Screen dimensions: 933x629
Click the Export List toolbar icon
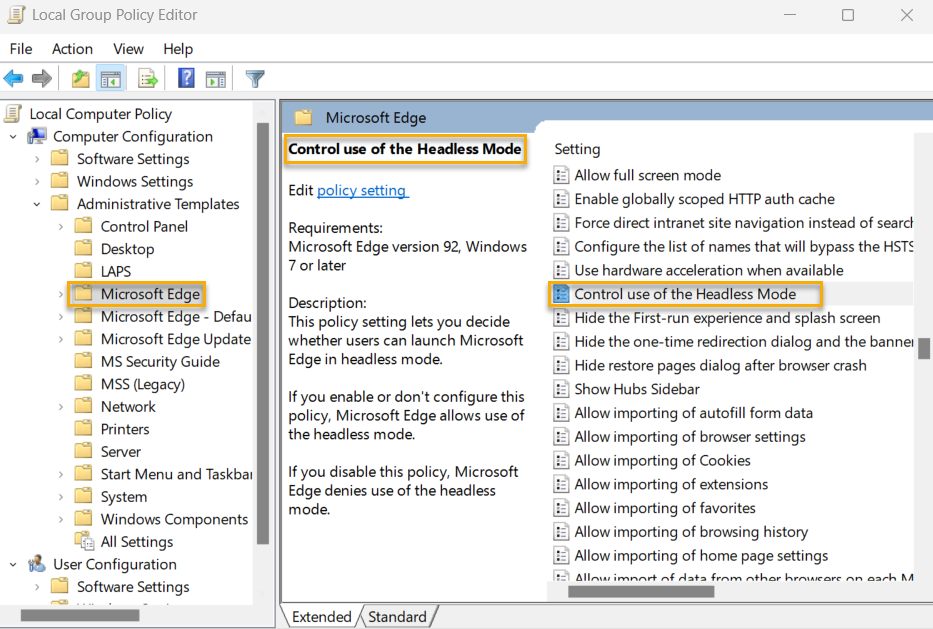(148, 79)
